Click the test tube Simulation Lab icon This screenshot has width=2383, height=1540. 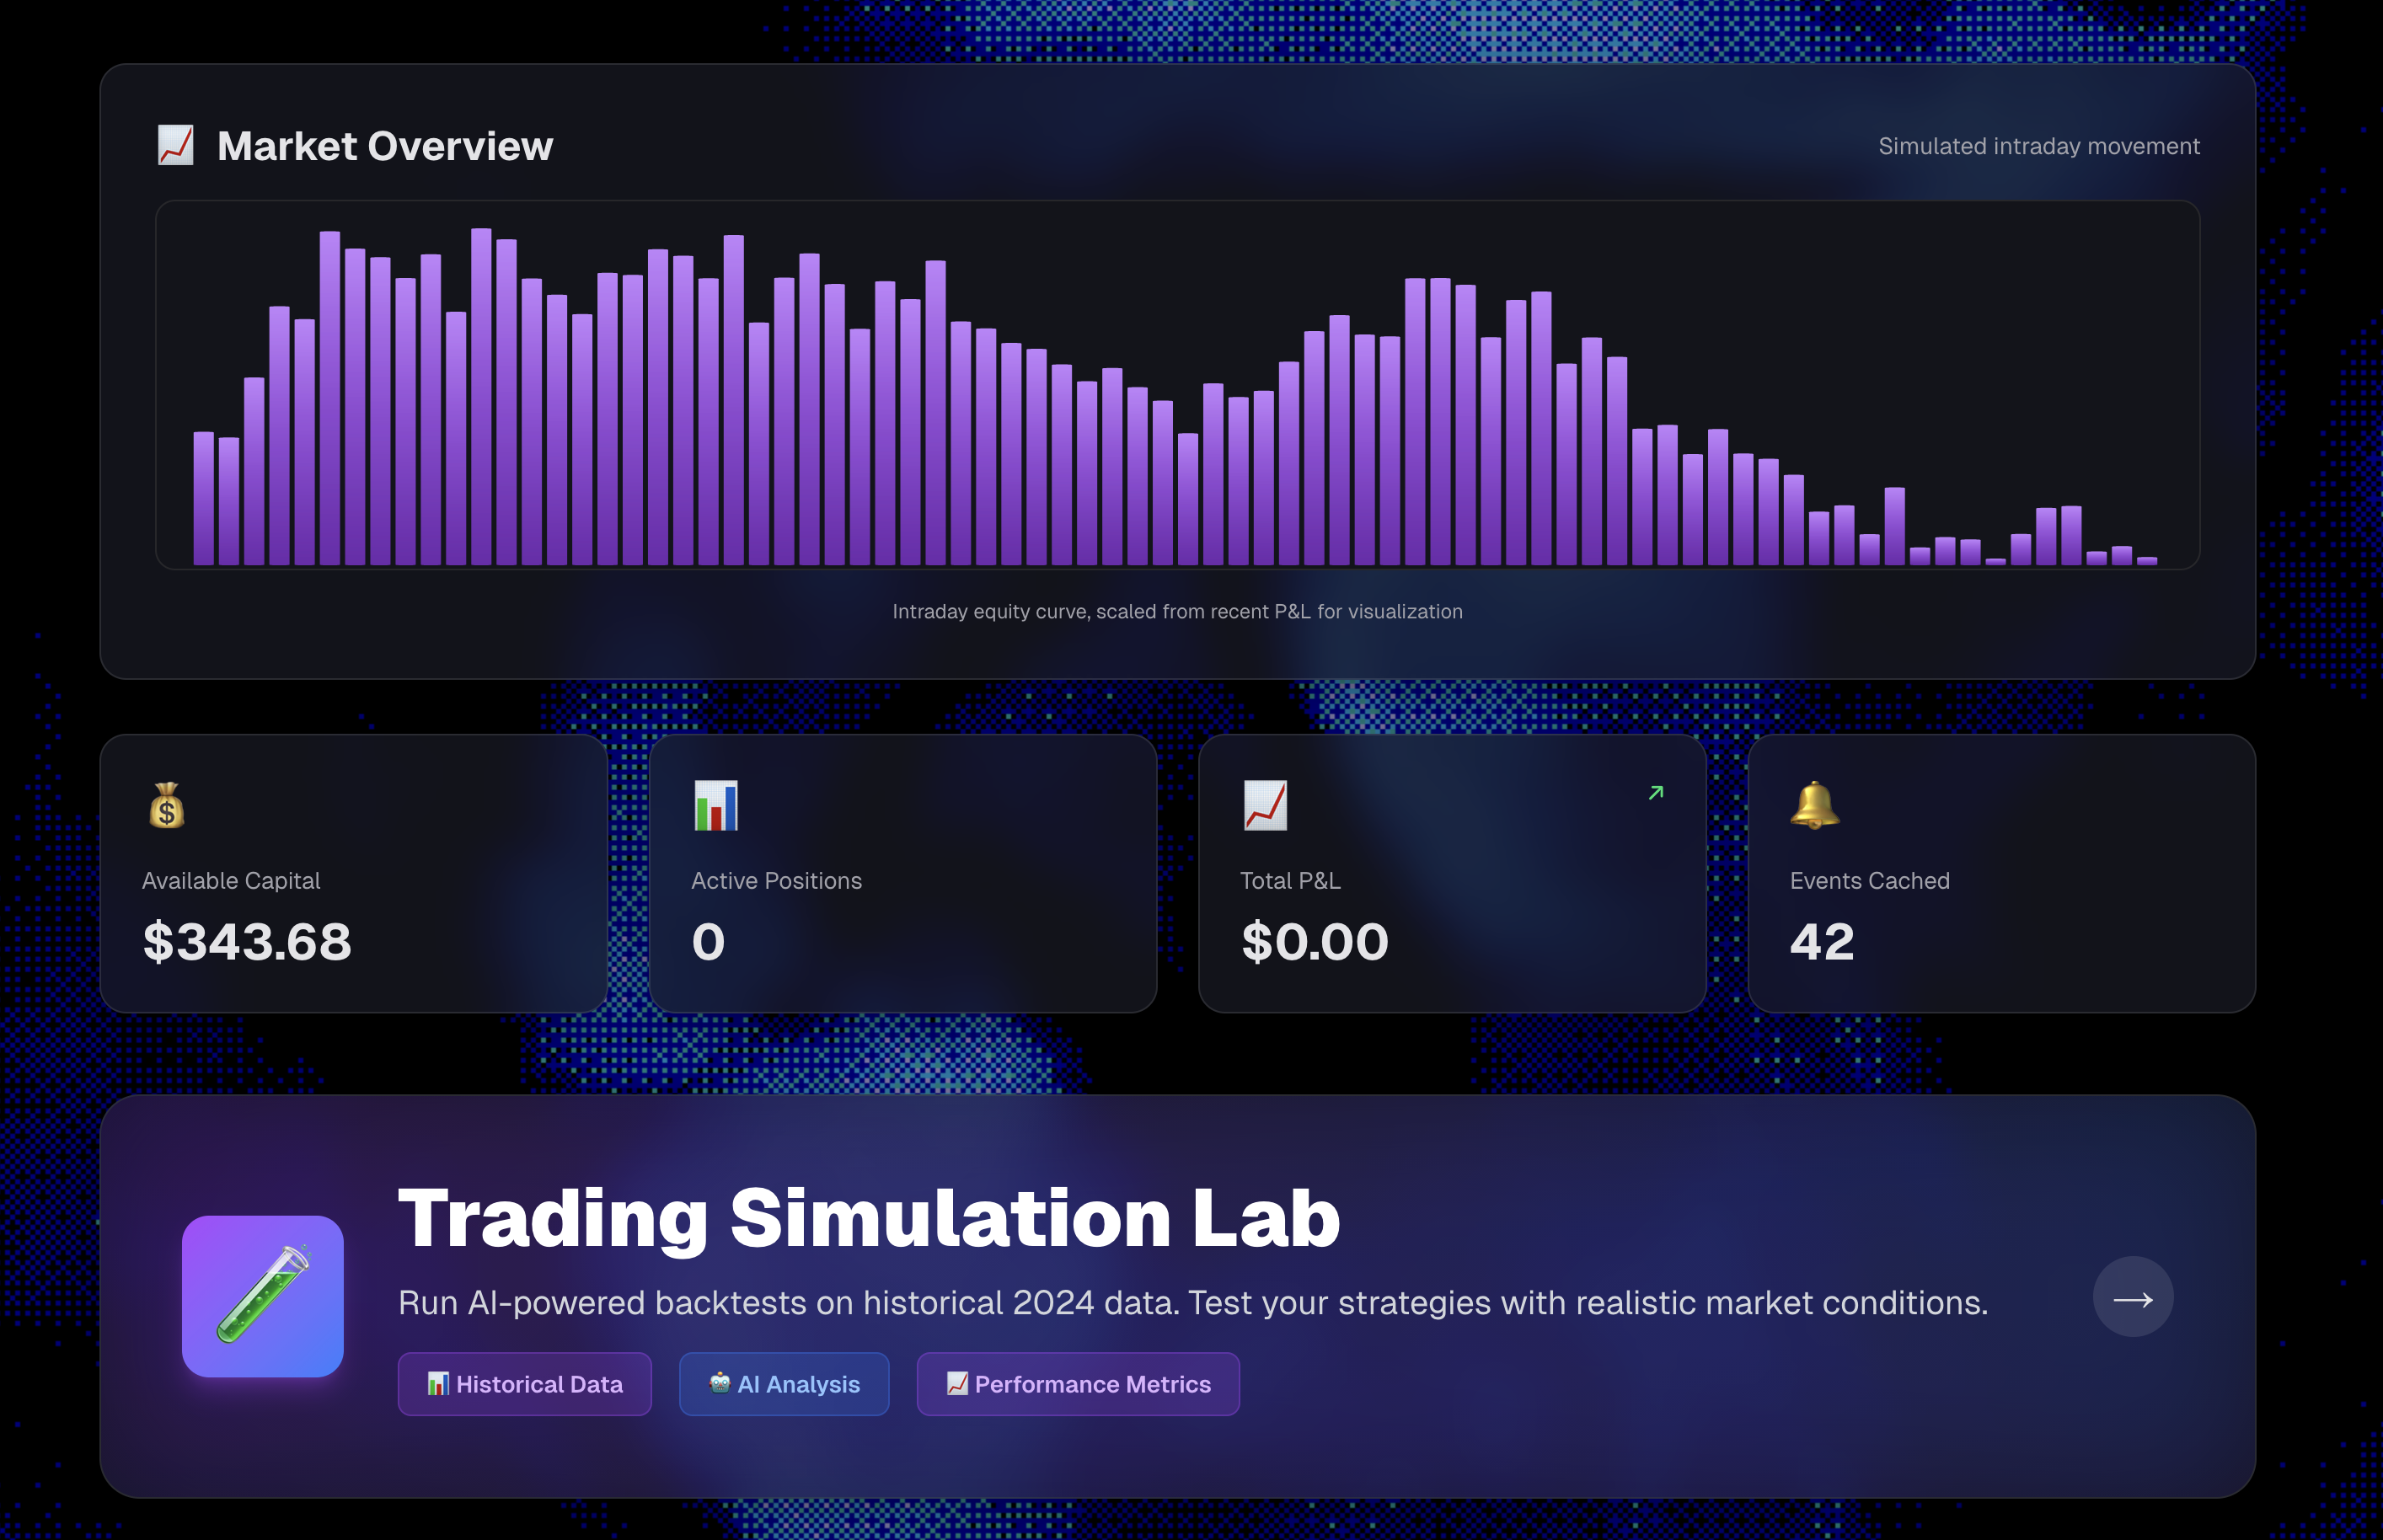tap(263, 1296)
